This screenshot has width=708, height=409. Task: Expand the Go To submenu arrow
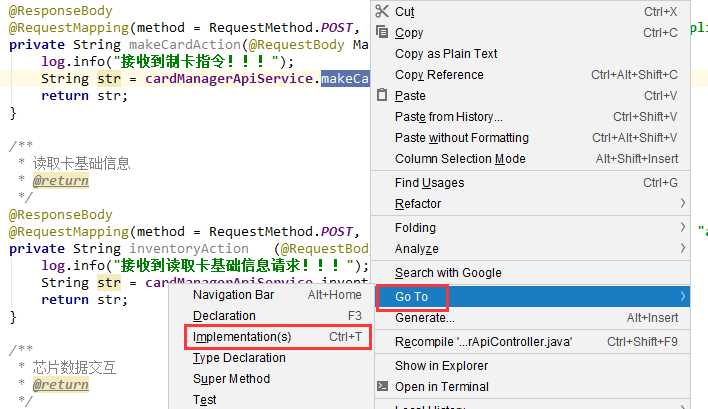[x=683, y=297]
